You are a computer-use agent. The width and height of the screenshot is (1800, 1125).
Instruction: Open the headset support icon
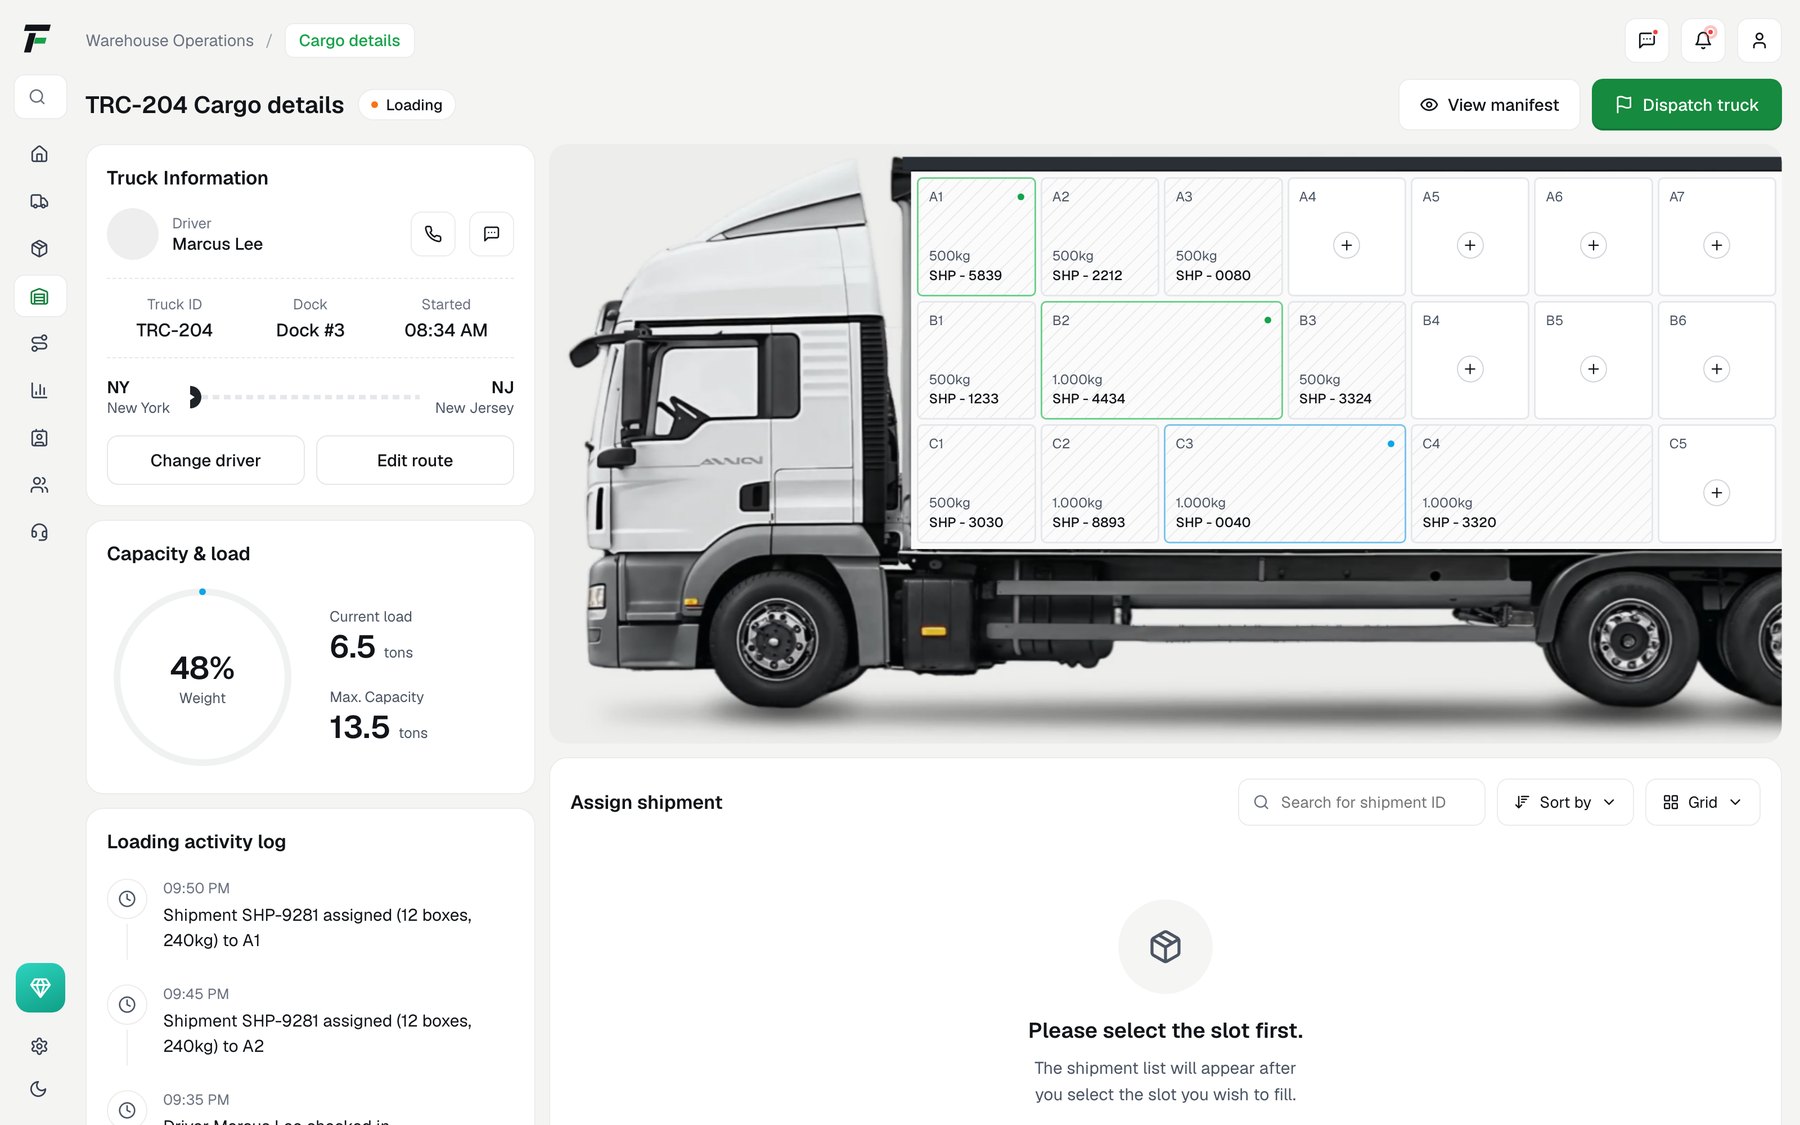40,532
